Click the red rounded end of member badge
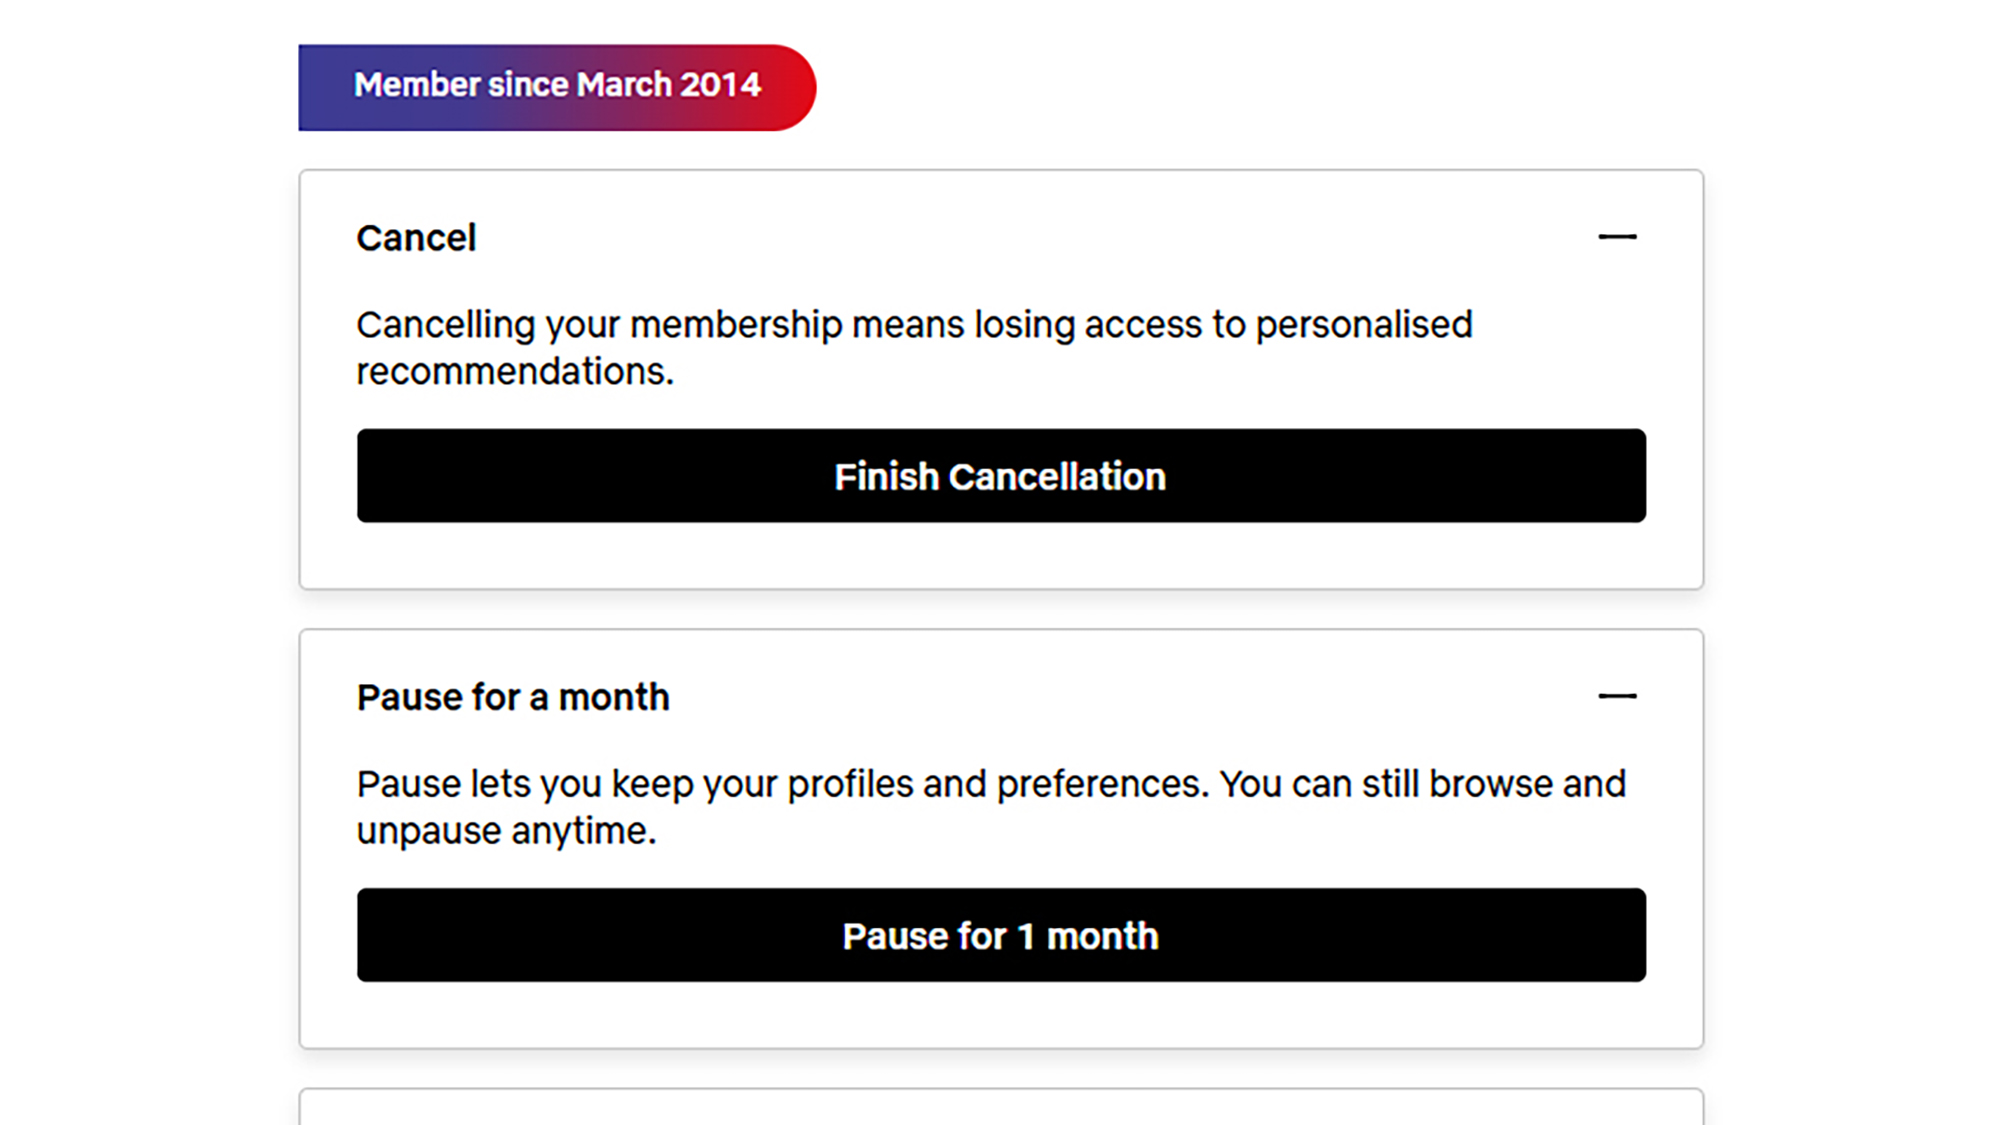Screen dimensions: 2000x1125 coord(790,87)
